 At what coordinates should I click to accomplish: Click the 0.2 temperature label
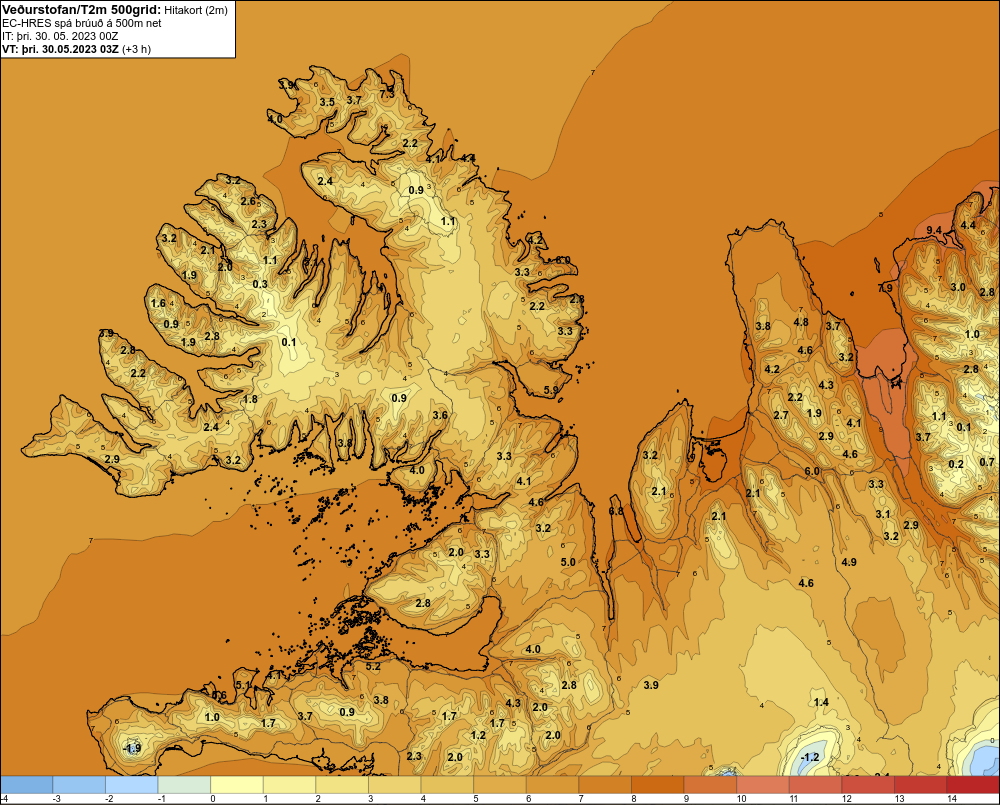955,464
